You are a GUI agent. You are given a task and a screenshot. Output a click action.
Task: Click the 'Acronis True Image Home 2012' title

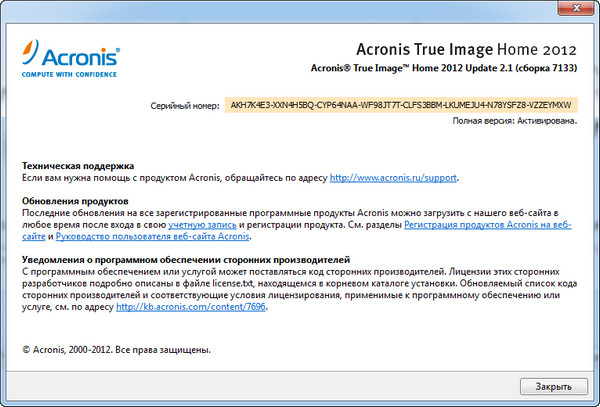pos(467,49)
